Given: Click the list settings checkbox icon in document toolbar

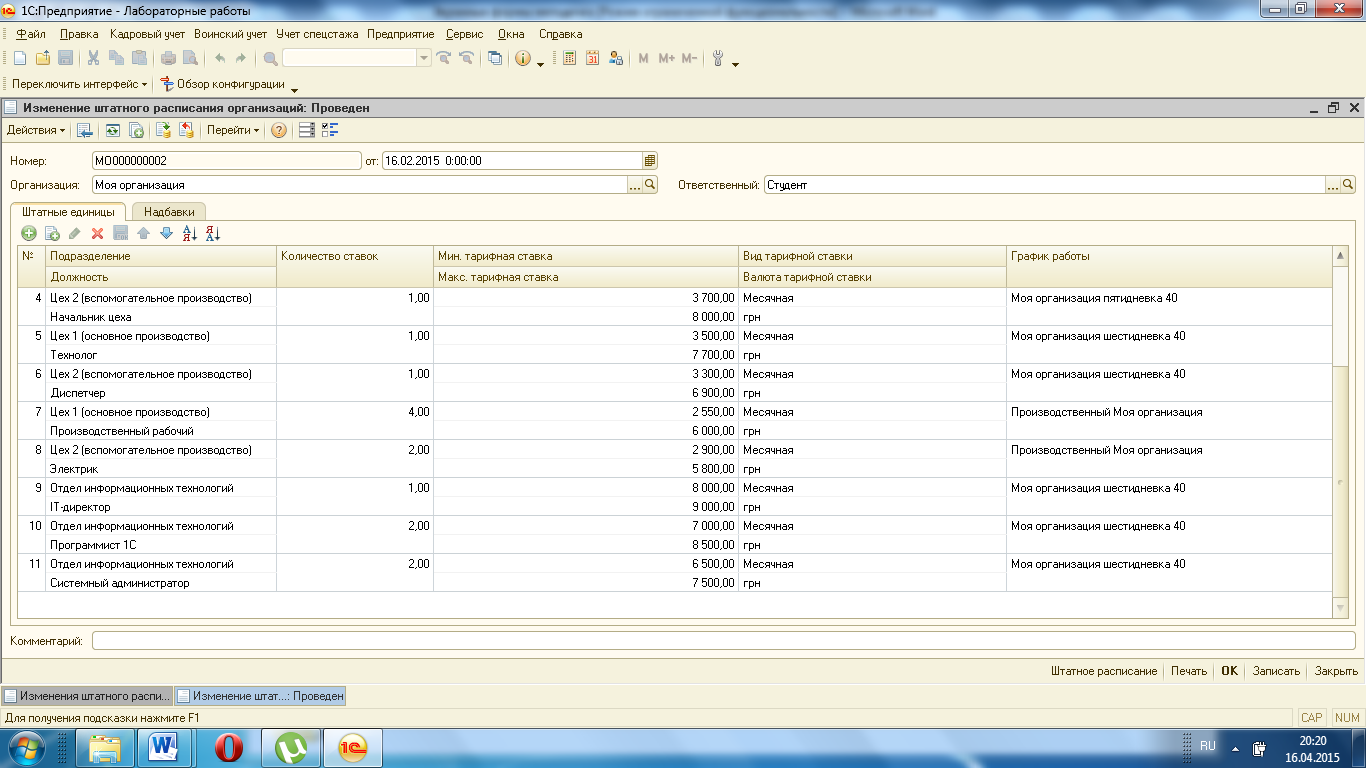Looking at the screenshot, I should pyautogui.click(x=331, y=130).
